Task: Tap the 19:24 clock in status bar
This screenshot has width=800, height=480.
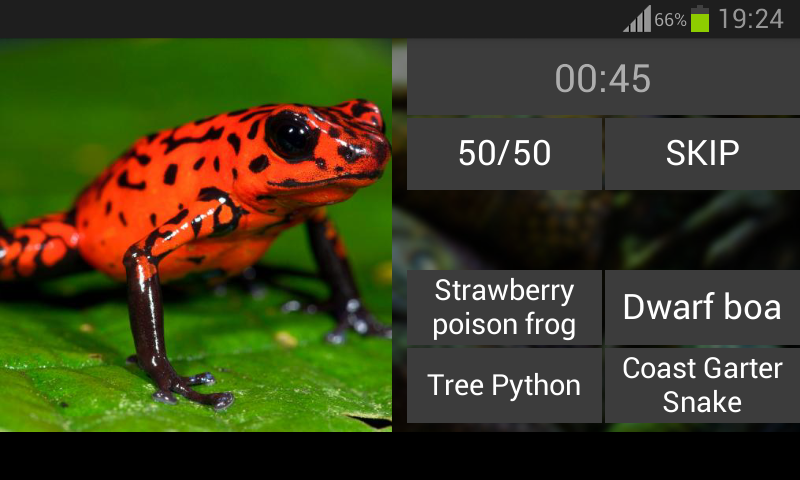Action: click(x=751, y=19)
